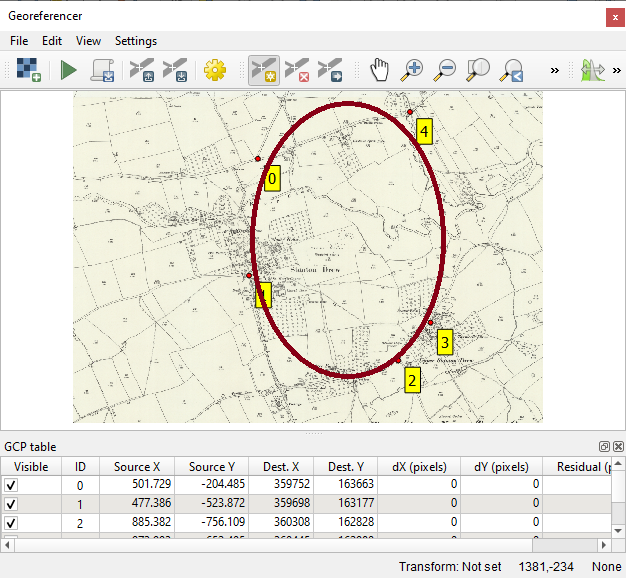Open the File menu
This screenshot has height=578, width=626.
point(19,41)
